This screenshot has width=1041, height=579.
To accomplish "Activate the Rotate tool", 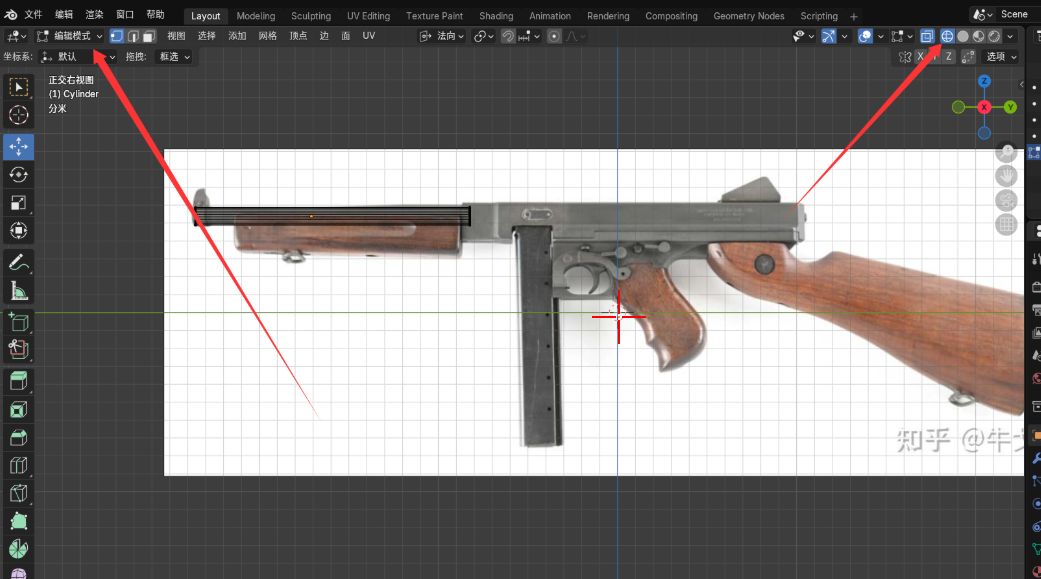I will (x=18, y=175).
